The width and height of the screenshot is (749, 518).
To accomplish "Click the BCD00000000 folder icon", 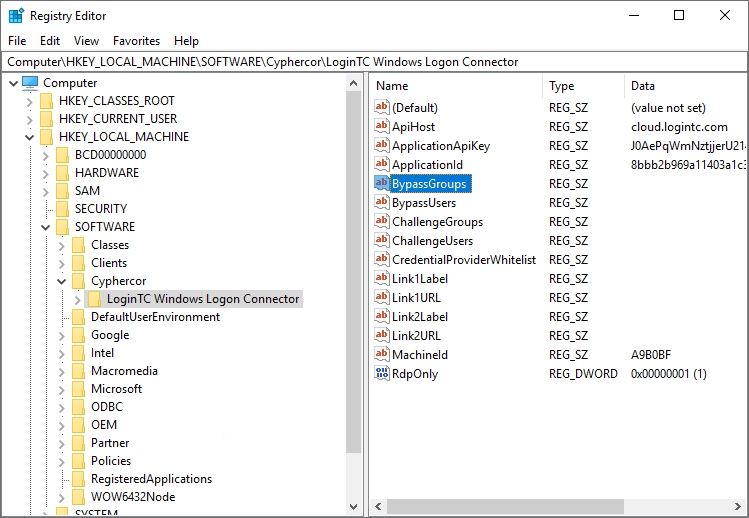I will [x=63, y=155].
